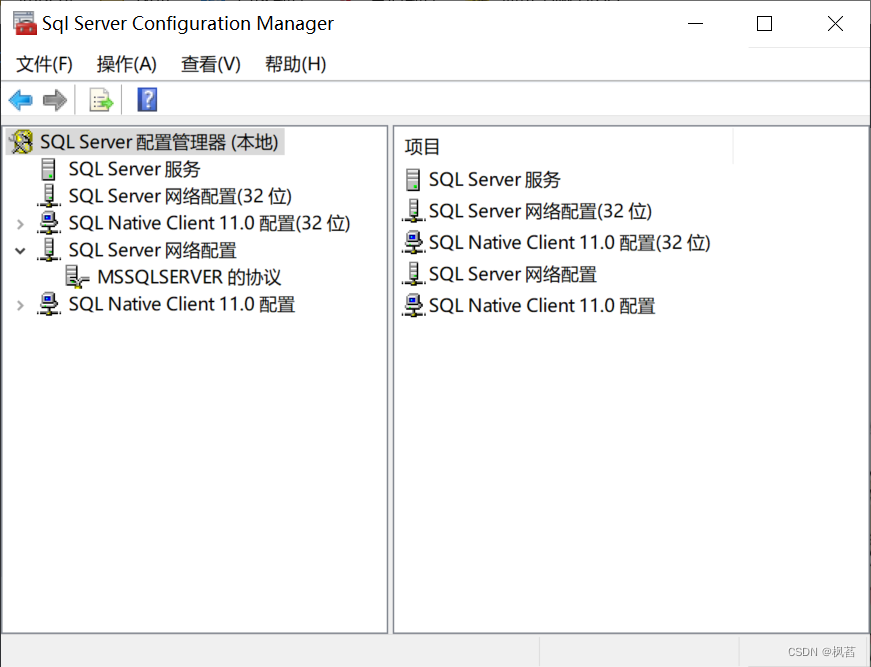Screen dimensions: 871x667
Task: Open the 查看(V) menu
Action: 210,64
